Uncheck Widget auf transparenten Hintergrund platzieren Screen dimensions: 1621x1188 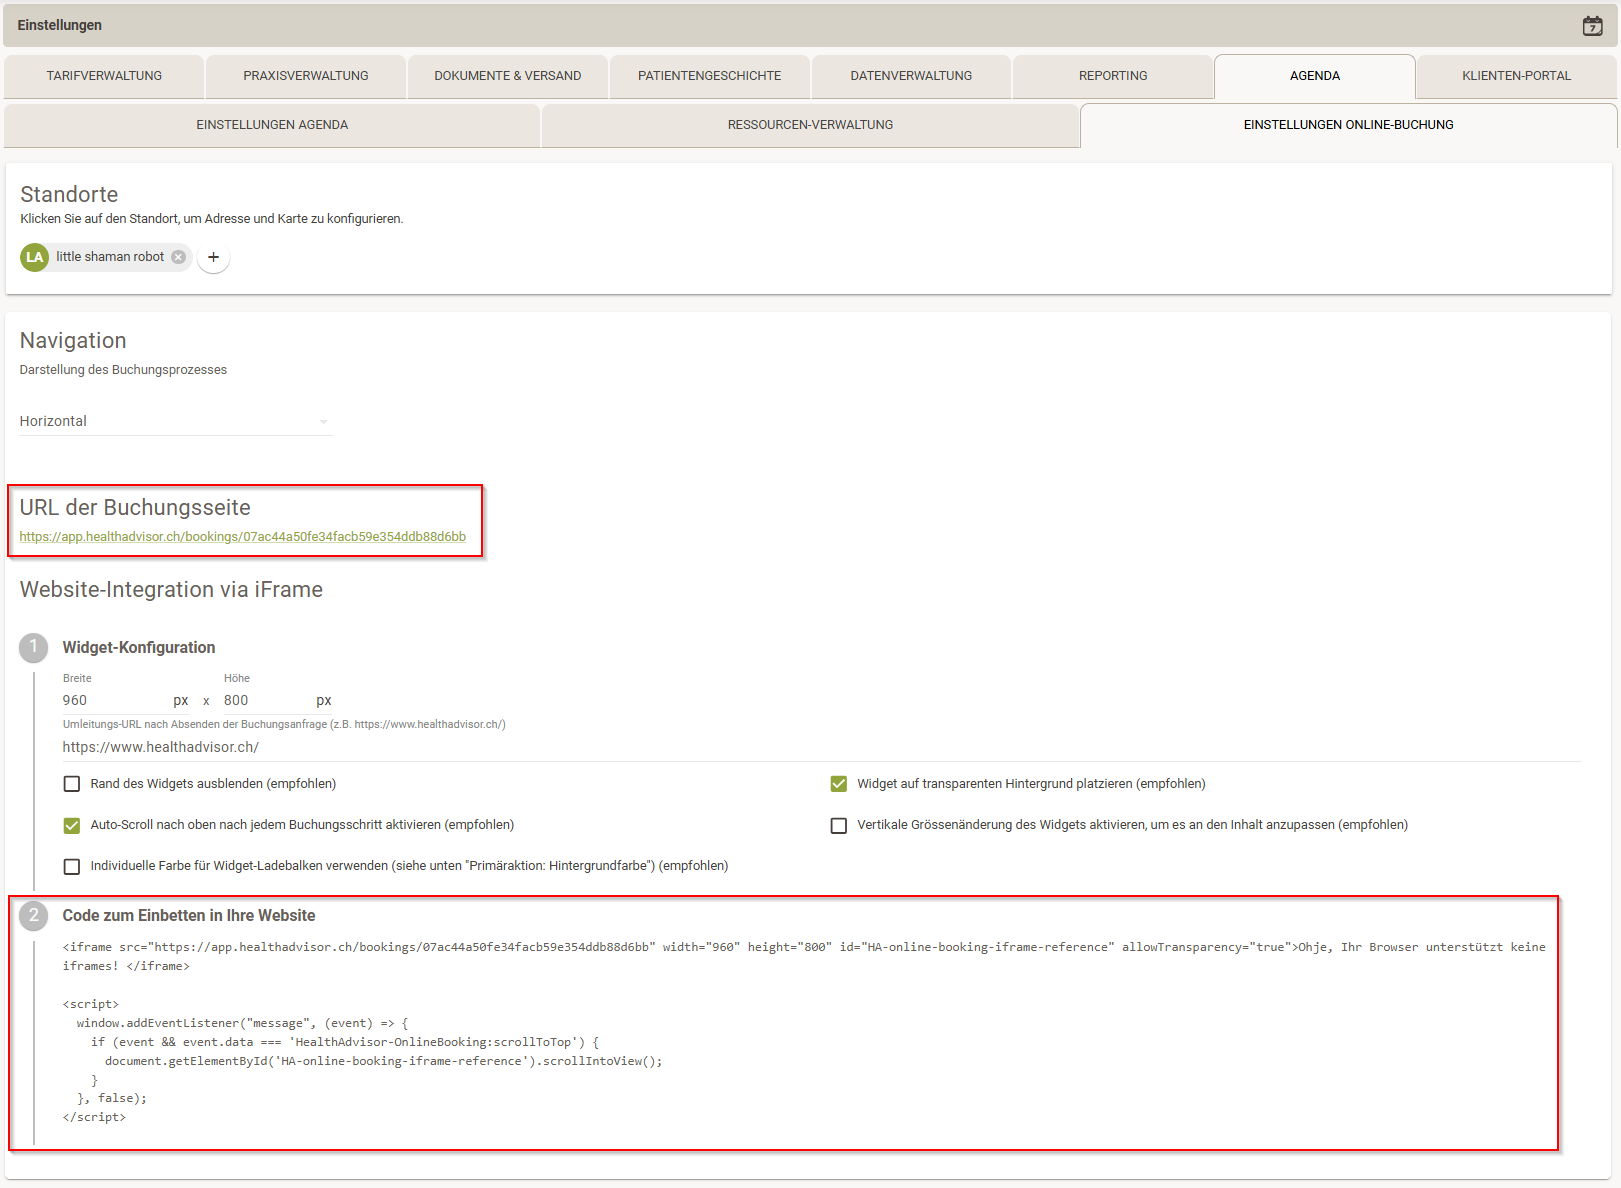point(839,784)
